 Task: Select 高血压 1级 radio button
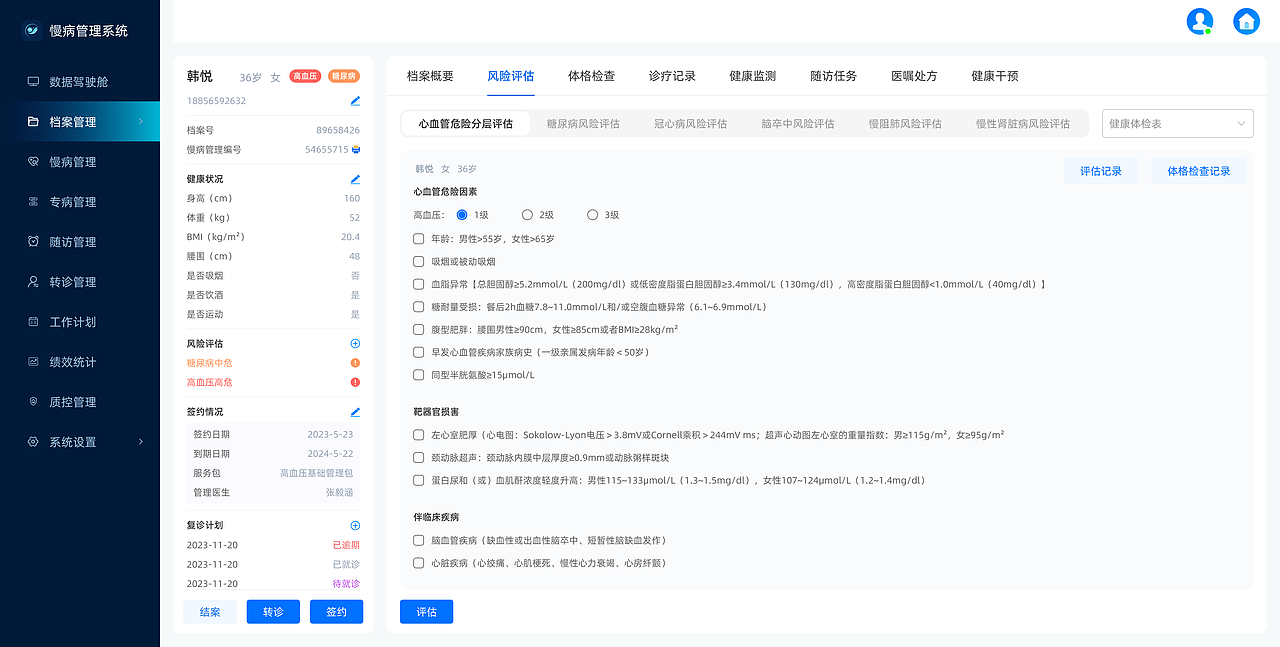click(x=462, y=215)
